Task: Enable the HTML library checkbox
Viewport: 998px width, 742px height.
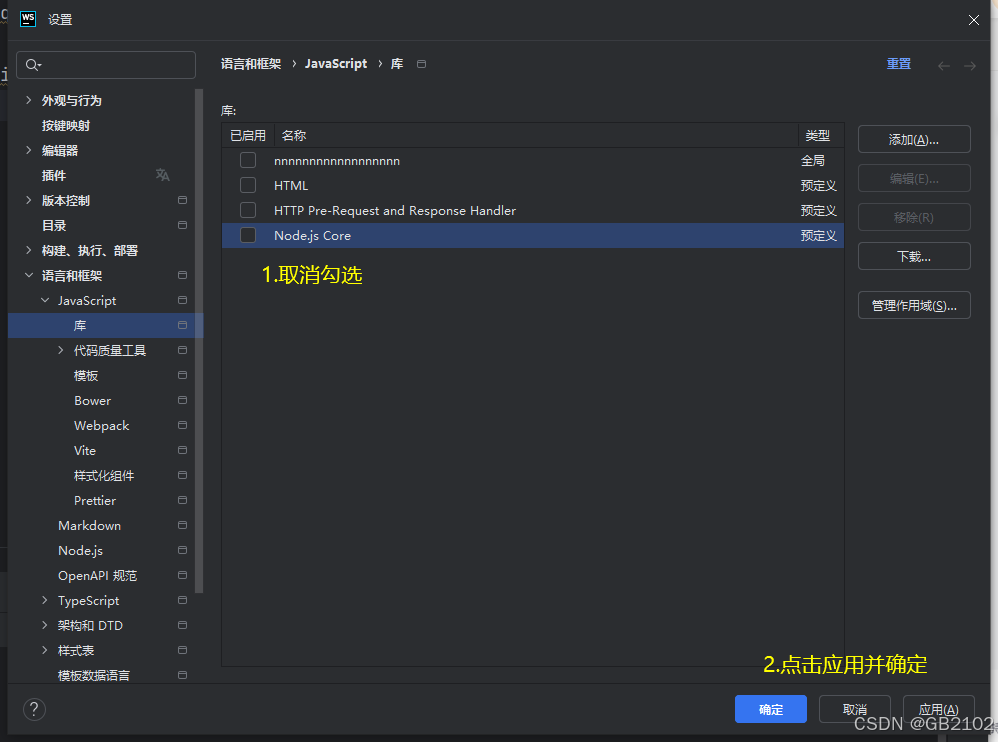Action: [248, 185]
